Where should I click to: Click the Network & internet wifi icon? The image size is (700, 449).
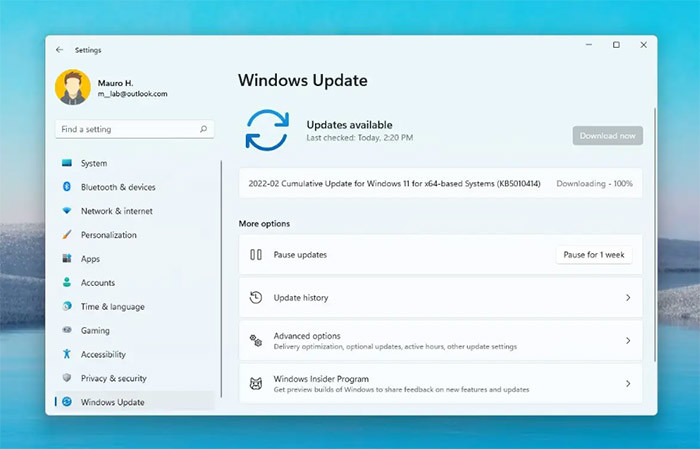pos(67,211)
